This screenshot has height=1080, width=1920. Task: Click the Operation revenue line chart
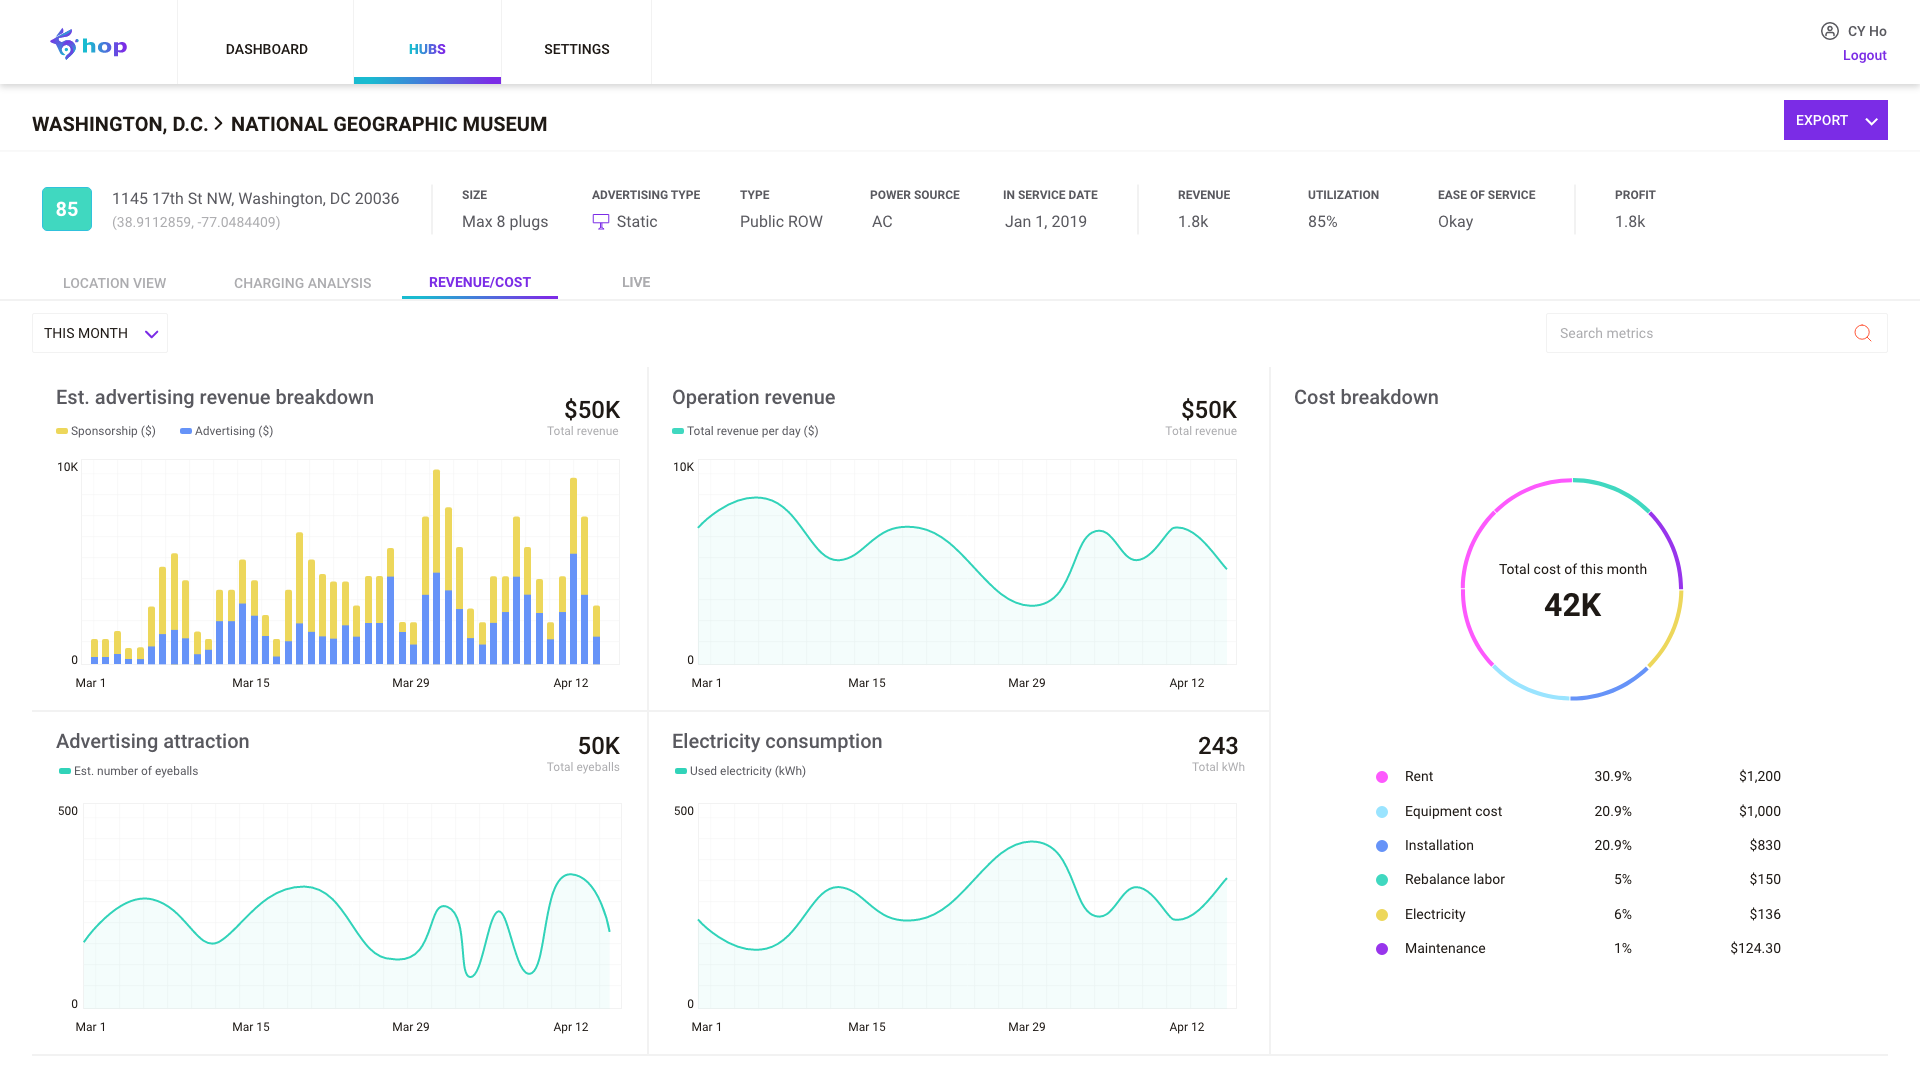(x=966, y=562)
